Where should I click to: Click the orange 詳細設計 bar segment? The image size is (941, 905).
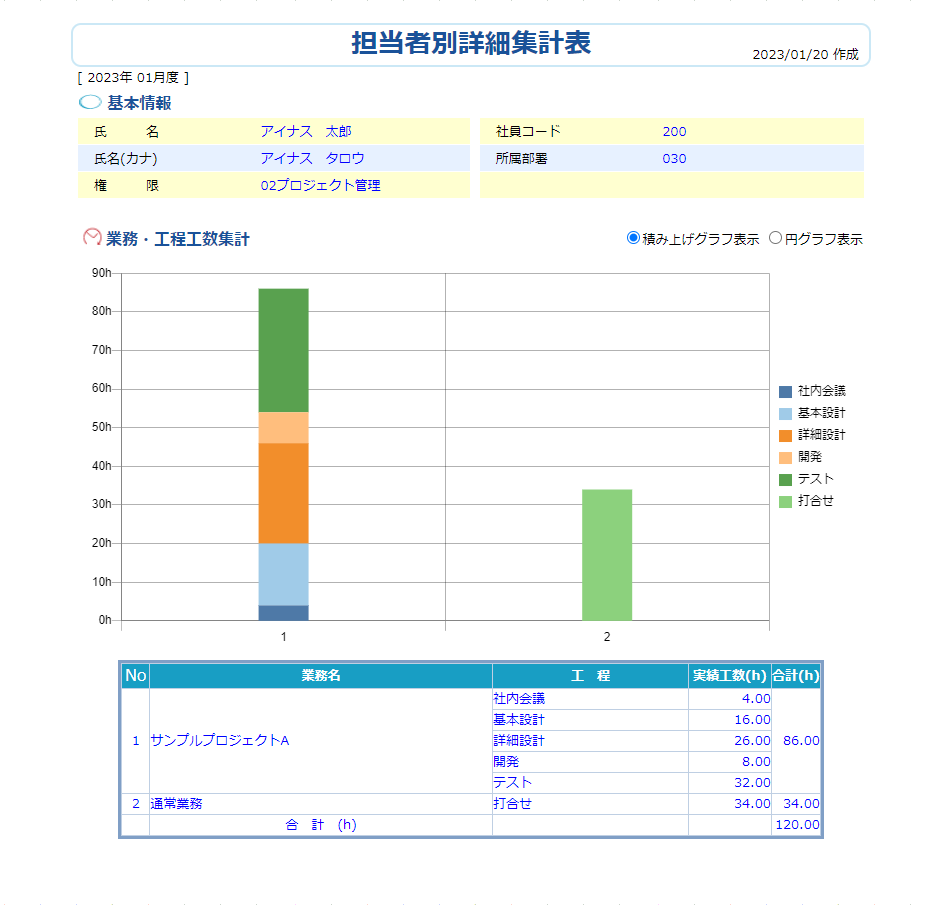283,493
